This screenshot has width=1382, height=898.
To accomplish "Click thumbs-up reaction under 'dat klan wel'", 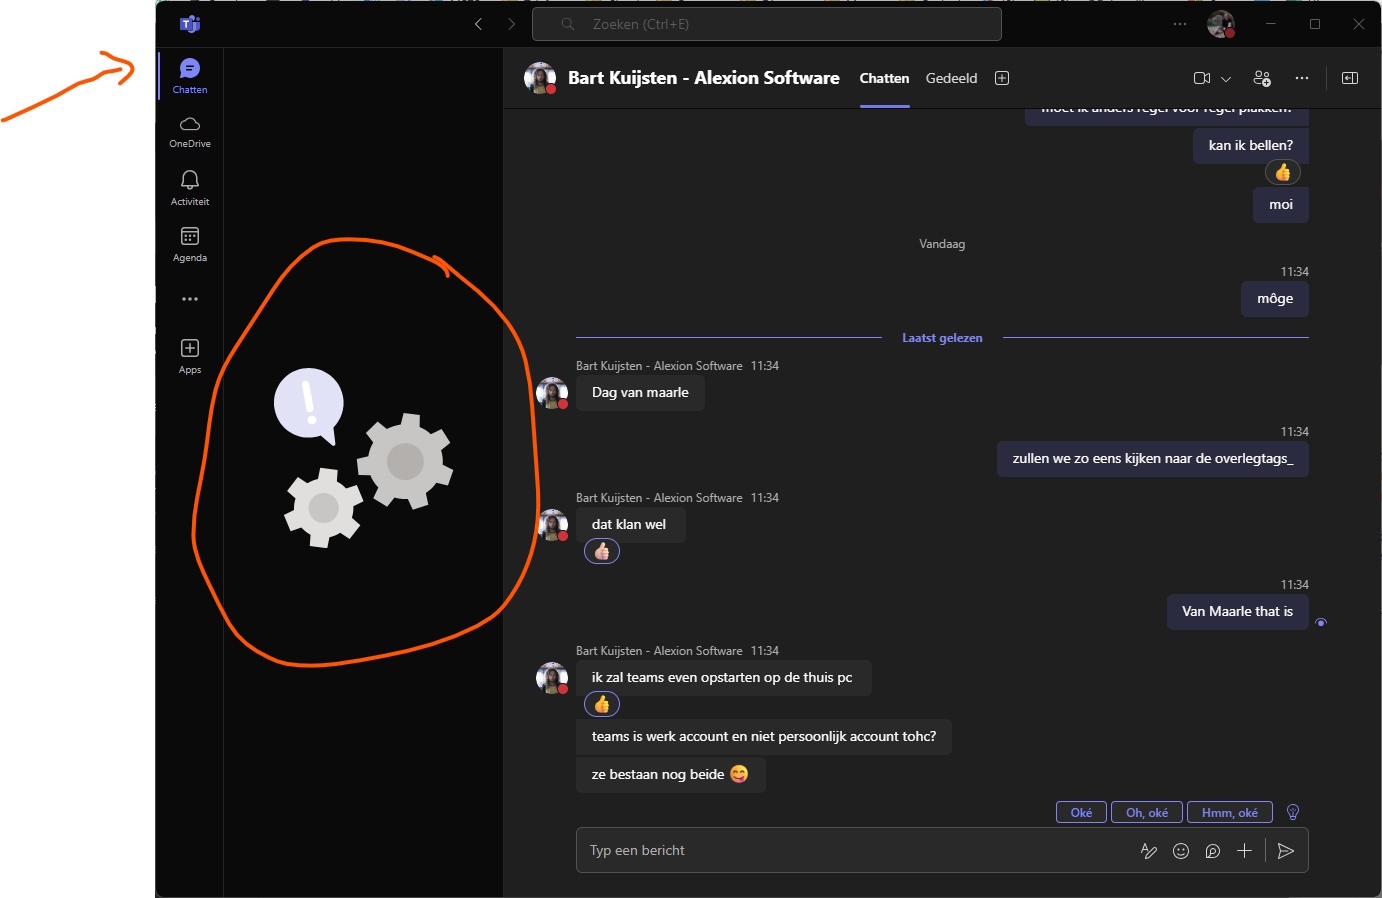I will [x=602, y=551].
